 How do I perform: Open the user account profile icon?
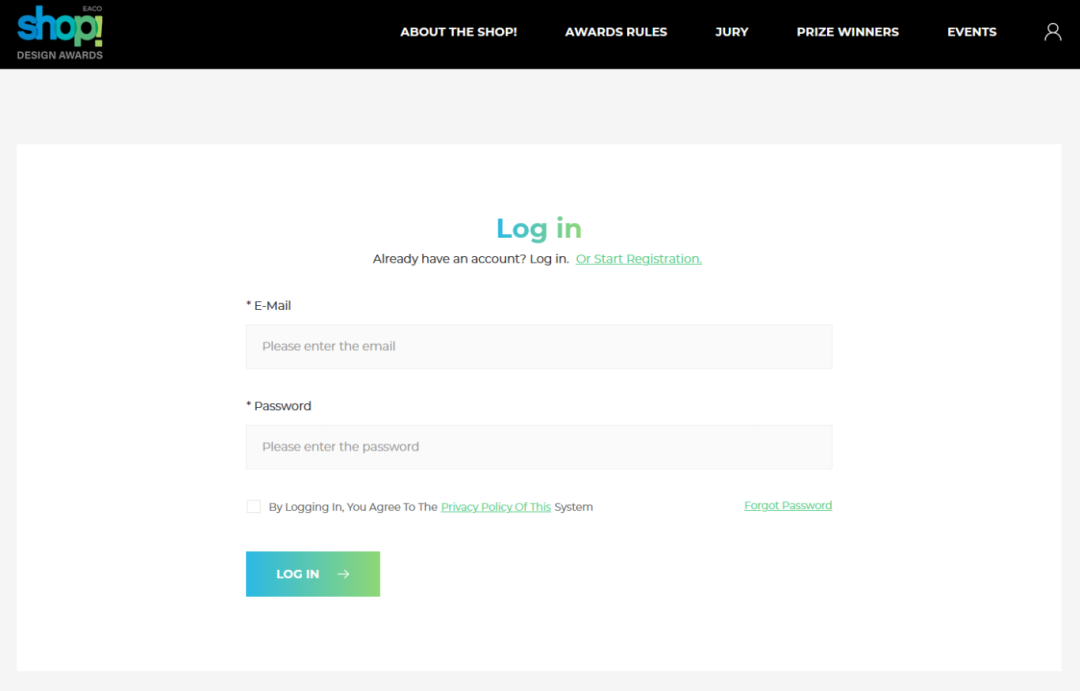[1052, 32]
